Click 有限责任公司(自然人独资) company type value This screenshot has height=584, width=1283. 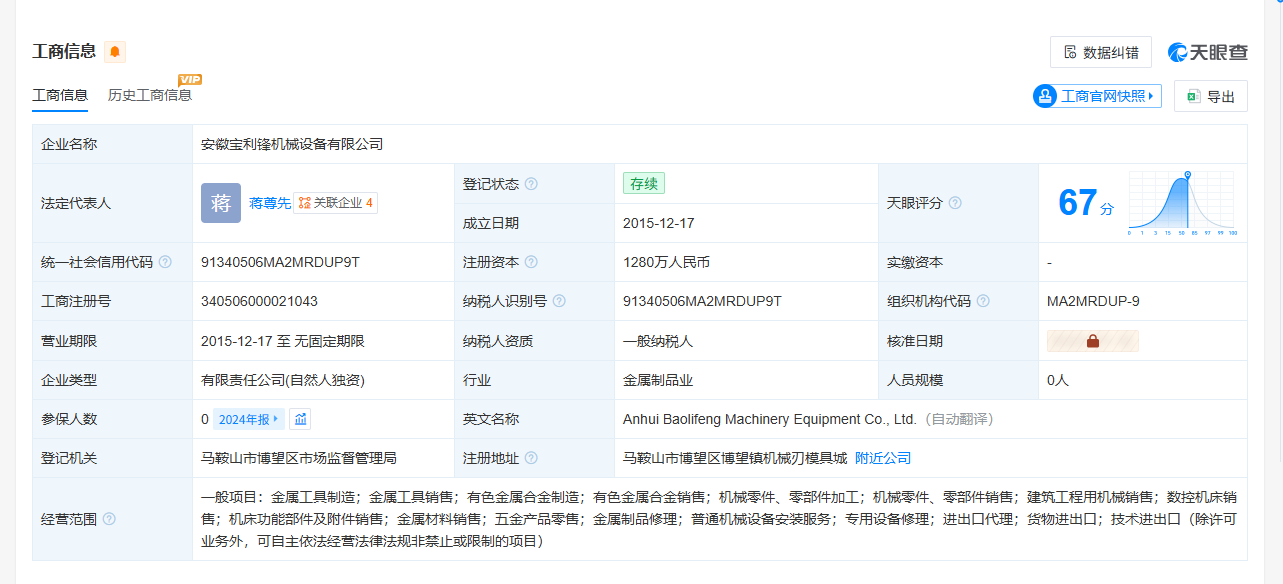point(283,380)
